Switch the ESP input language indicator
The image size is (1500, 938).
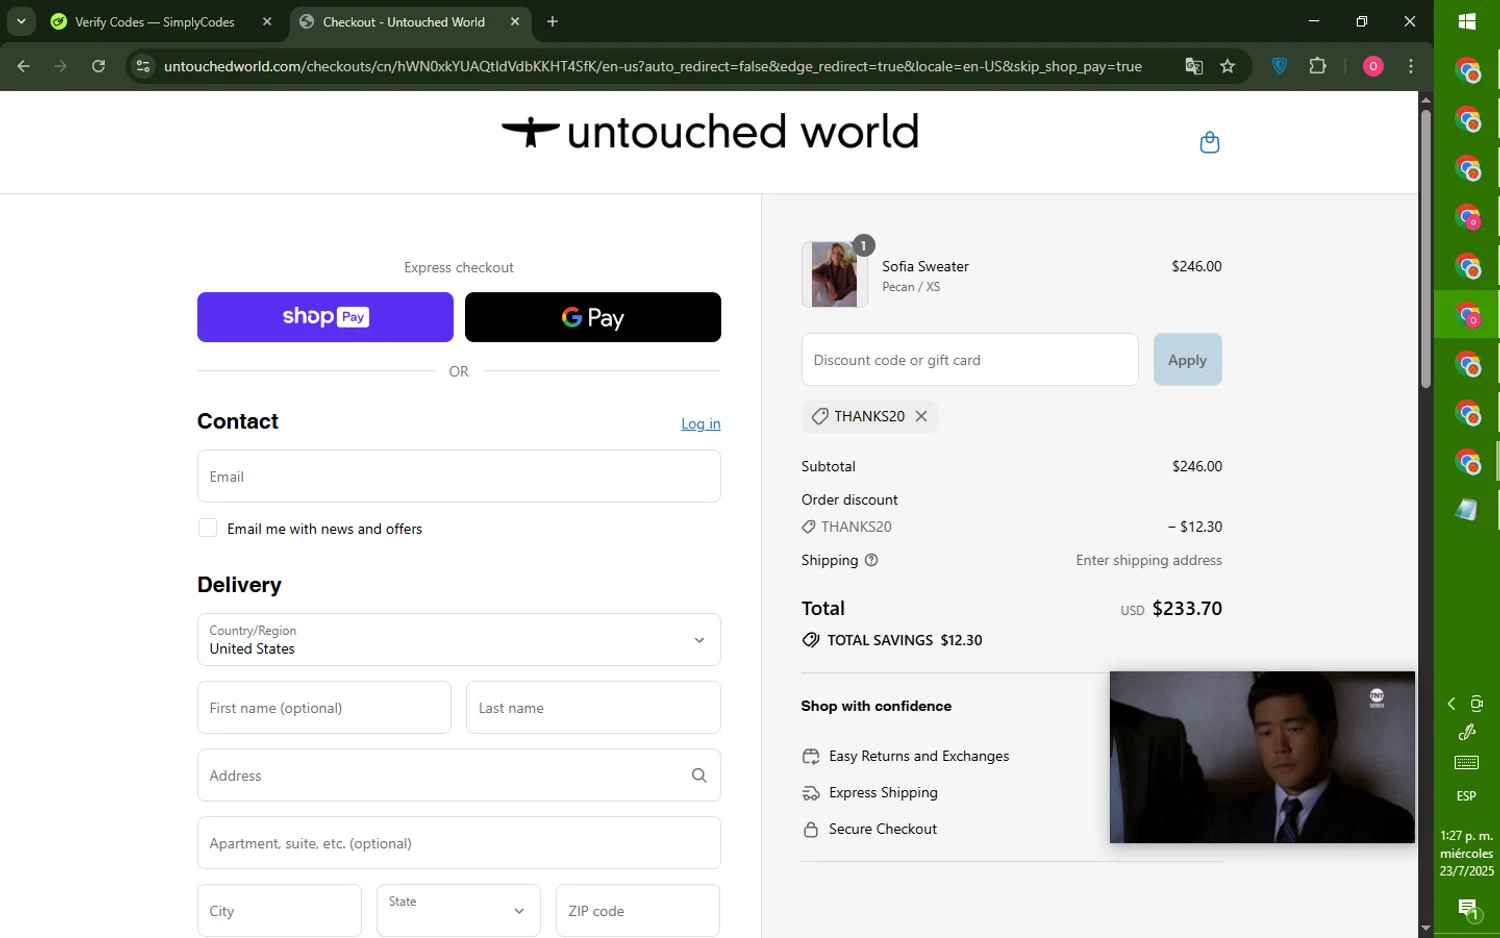pyautogui.click(x=1467, y=796)
